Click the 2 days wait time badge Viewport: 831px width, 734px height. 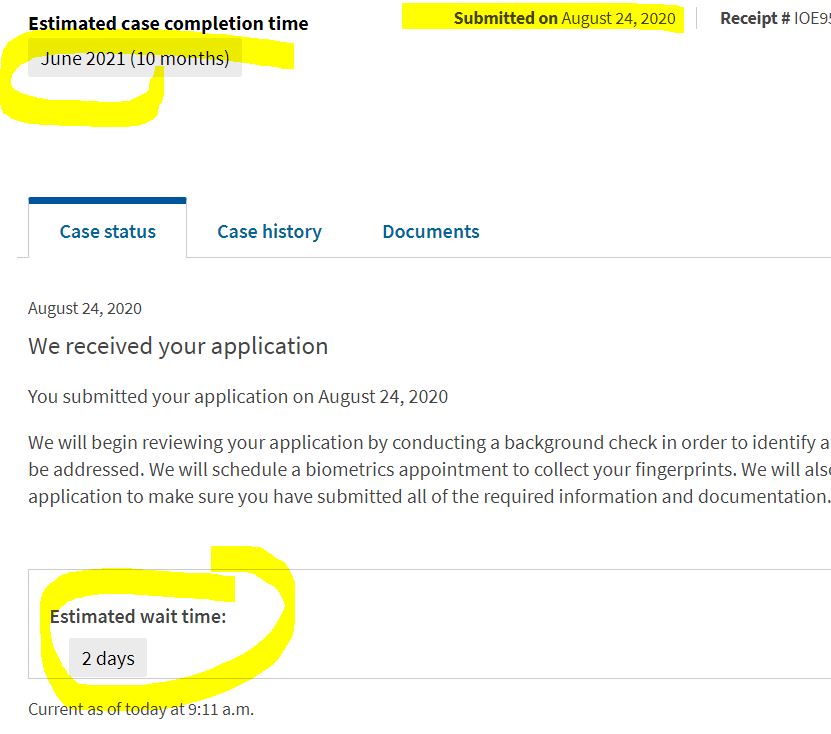pyautogui.click(x=108, y=658)
